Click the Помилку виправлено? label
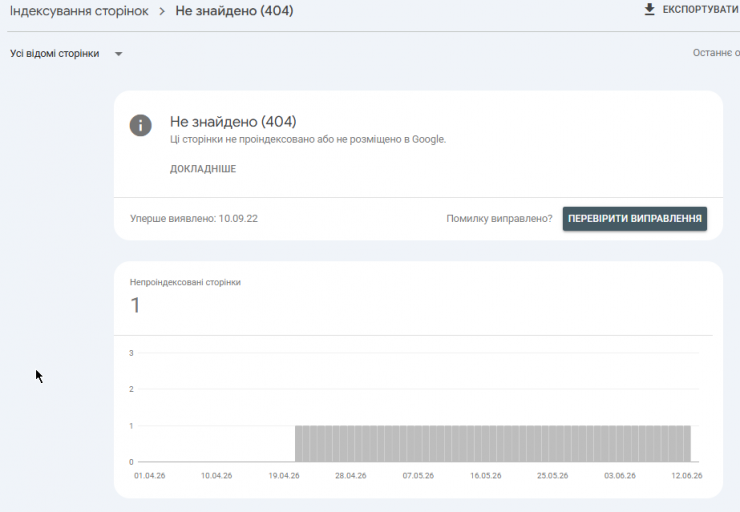 tap(499, 218)
